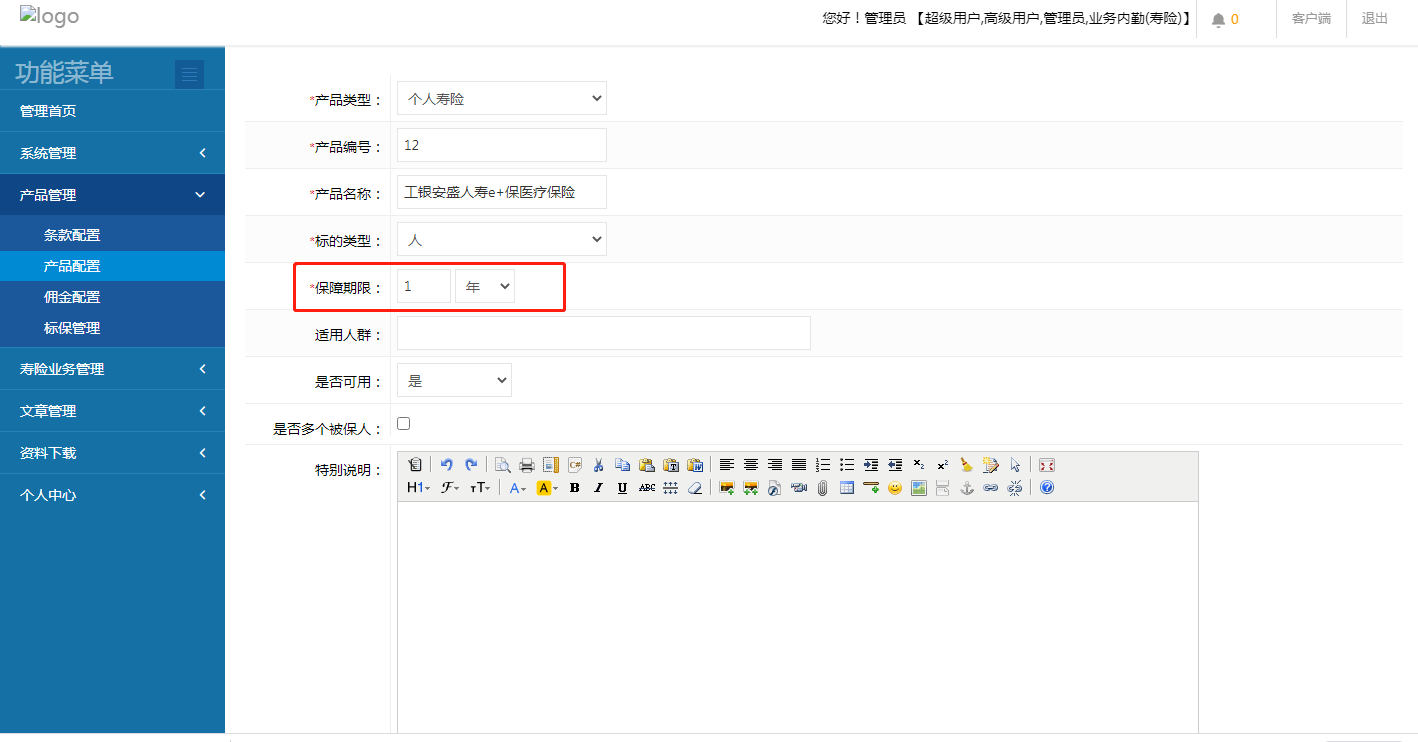Expand the 寿险业务管理 sidebar menu
The width and height of the screenshot is (1418, 742).
112,369
